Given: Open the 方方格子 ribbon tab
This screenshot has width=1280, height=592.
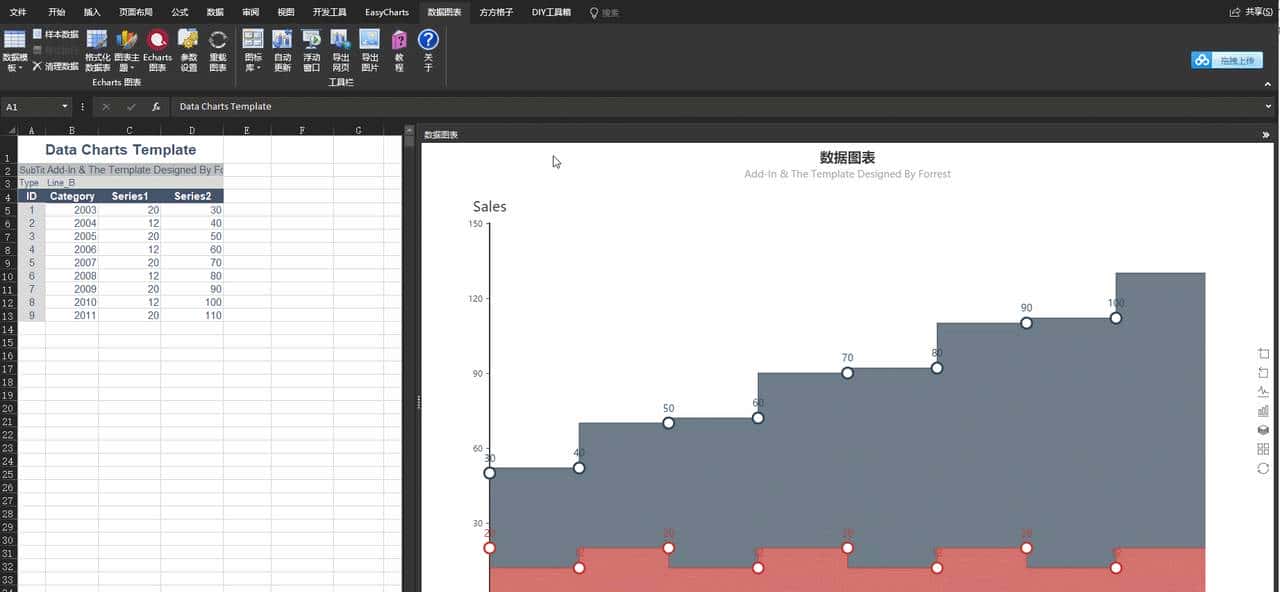Looking at the screenshot, I should pos(496,12).
